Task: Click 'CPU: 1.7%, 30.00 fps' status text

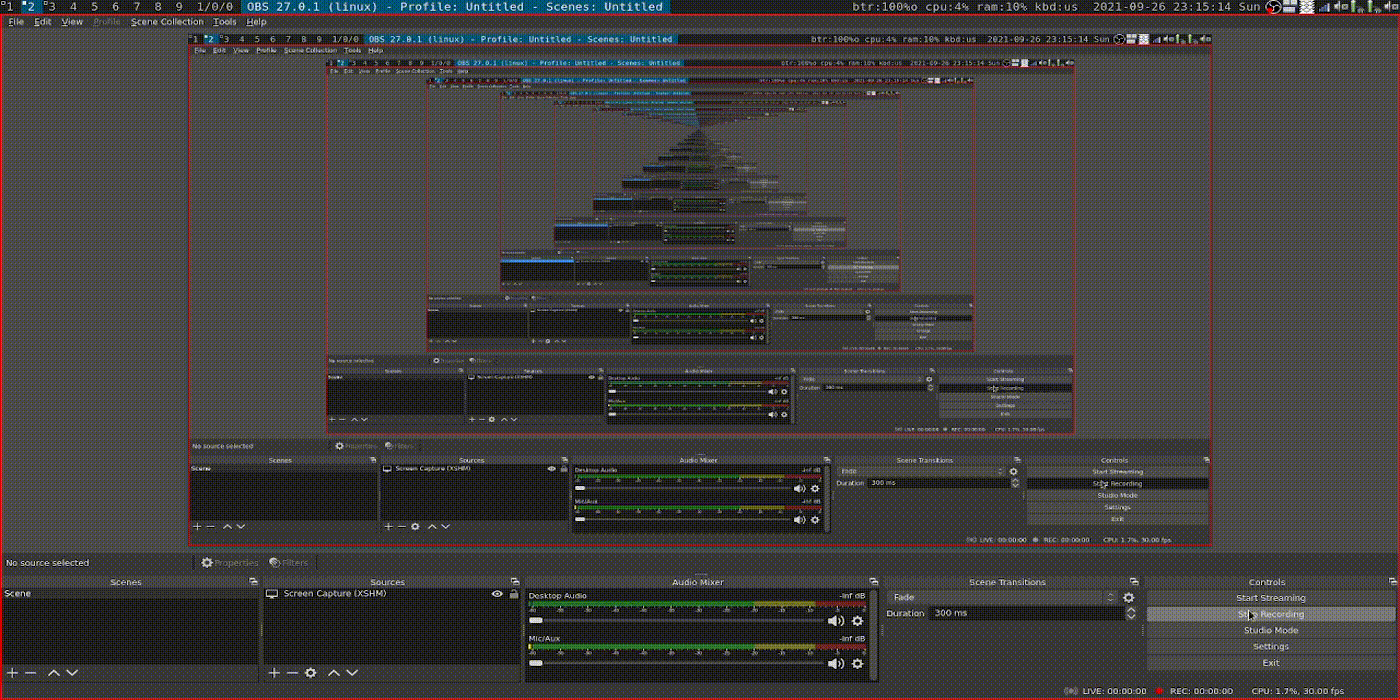Action: (x=1298, y=691)
